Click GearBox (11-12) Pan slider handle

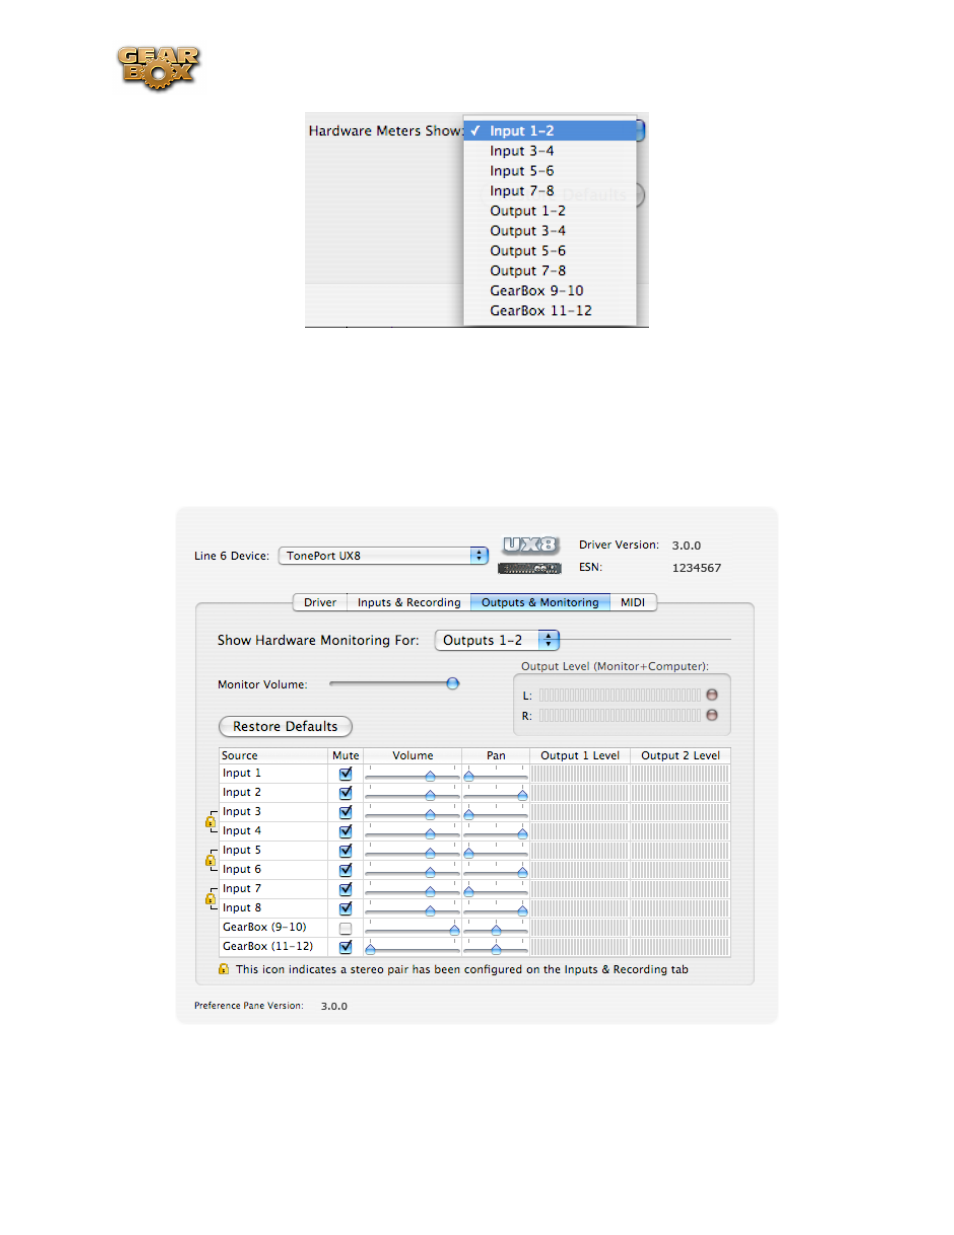pyautogui.click(x=496, y=949)
